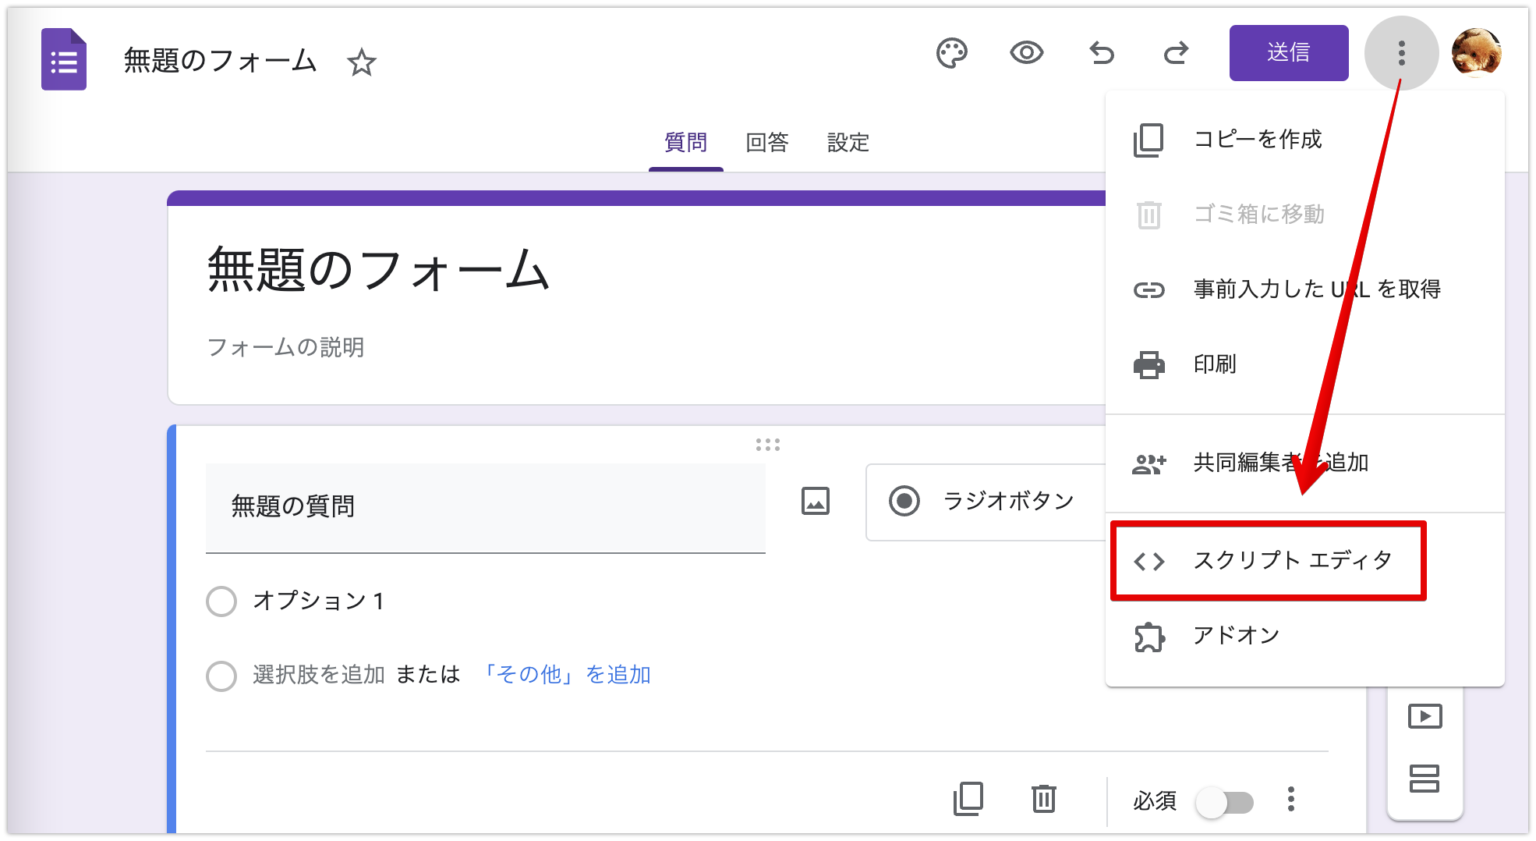Add a video using the sidebar icon
Screen dimensions: 1536x841
[1424, 716]
